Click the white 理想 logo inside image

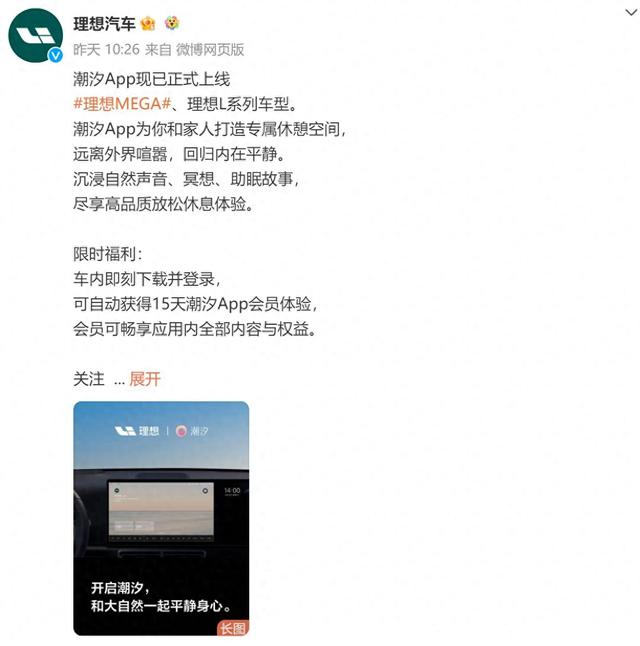pyautogui.click(x=136, y=431)
